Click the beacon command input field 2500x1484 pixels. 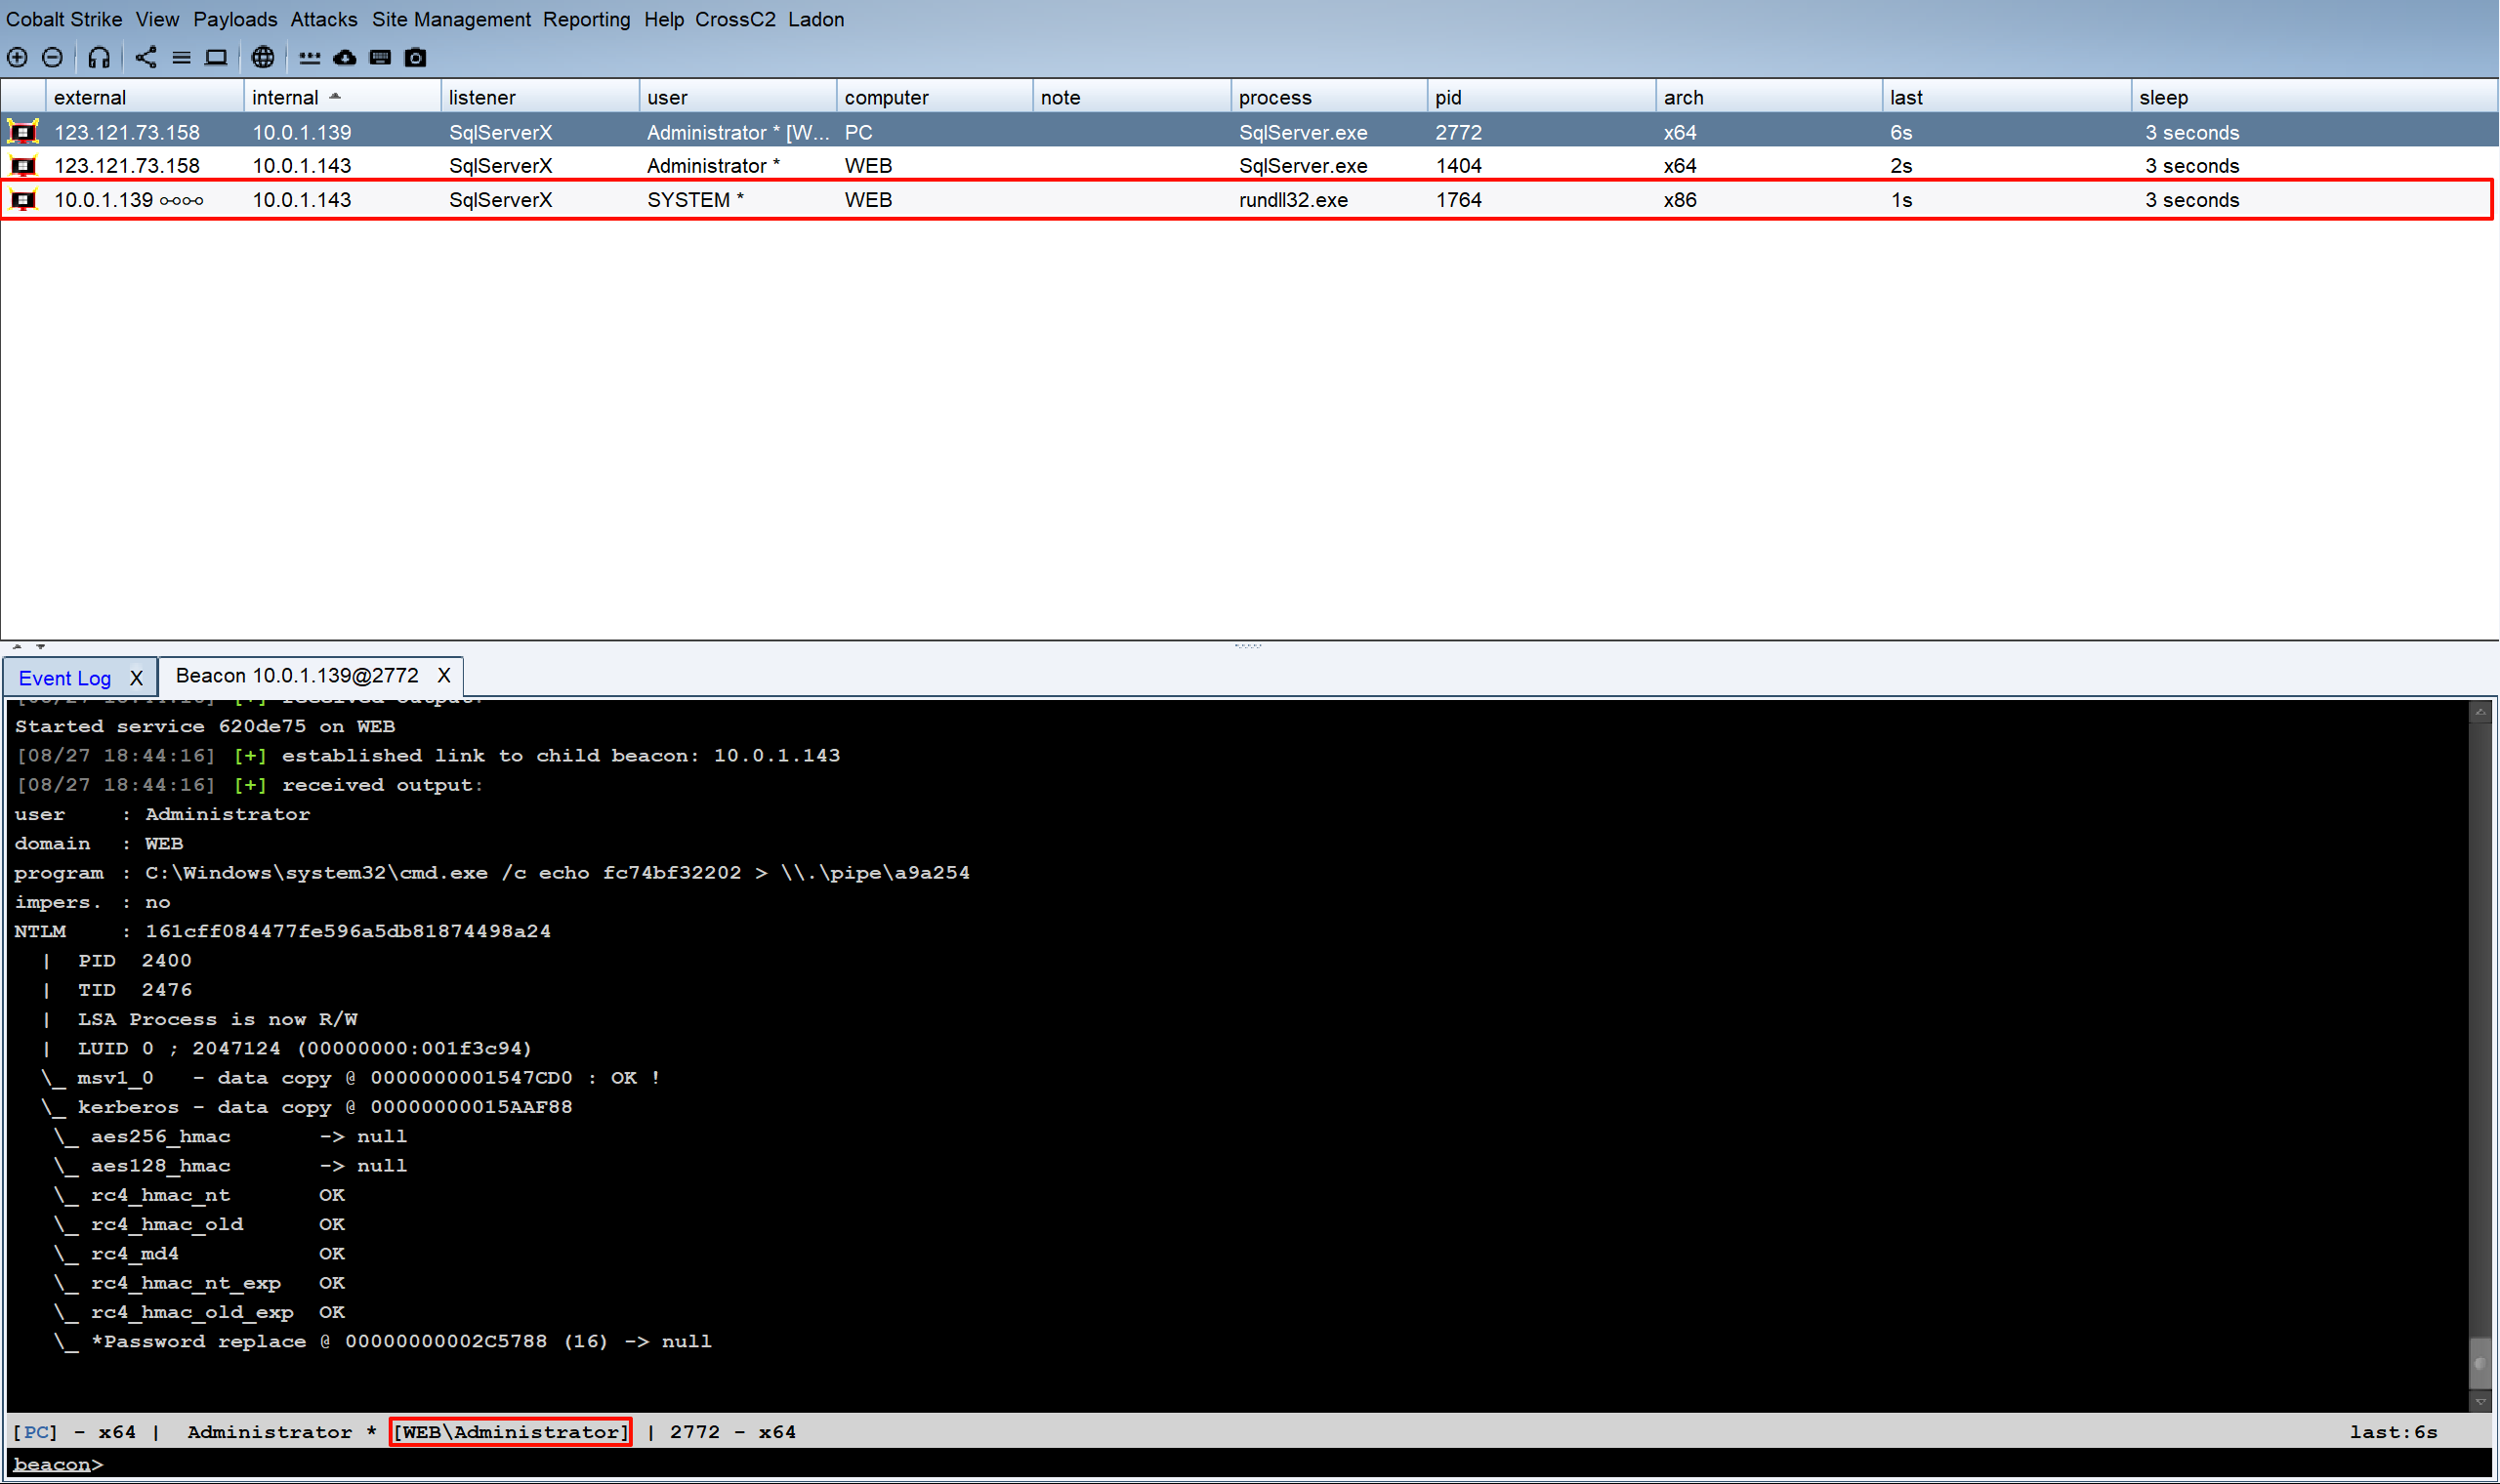(1200, 1464)
